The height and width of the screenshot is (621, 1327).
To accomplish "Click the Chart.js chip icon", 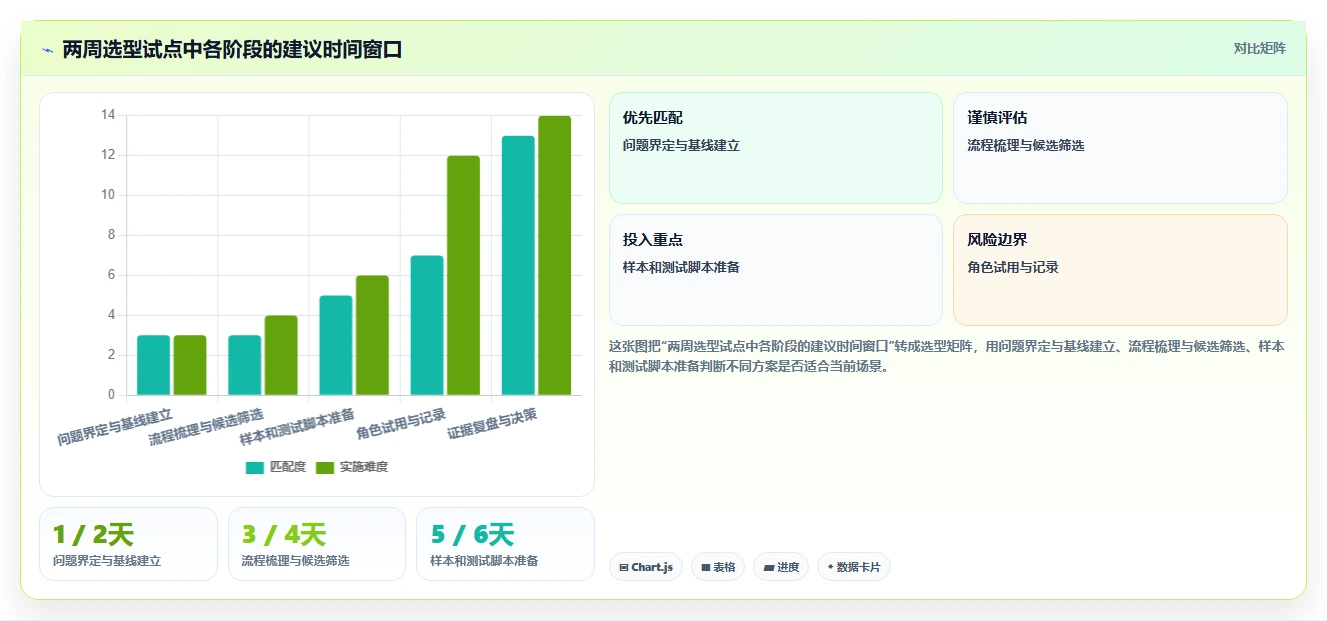I will pyautogui.click(x=624, y=567).
